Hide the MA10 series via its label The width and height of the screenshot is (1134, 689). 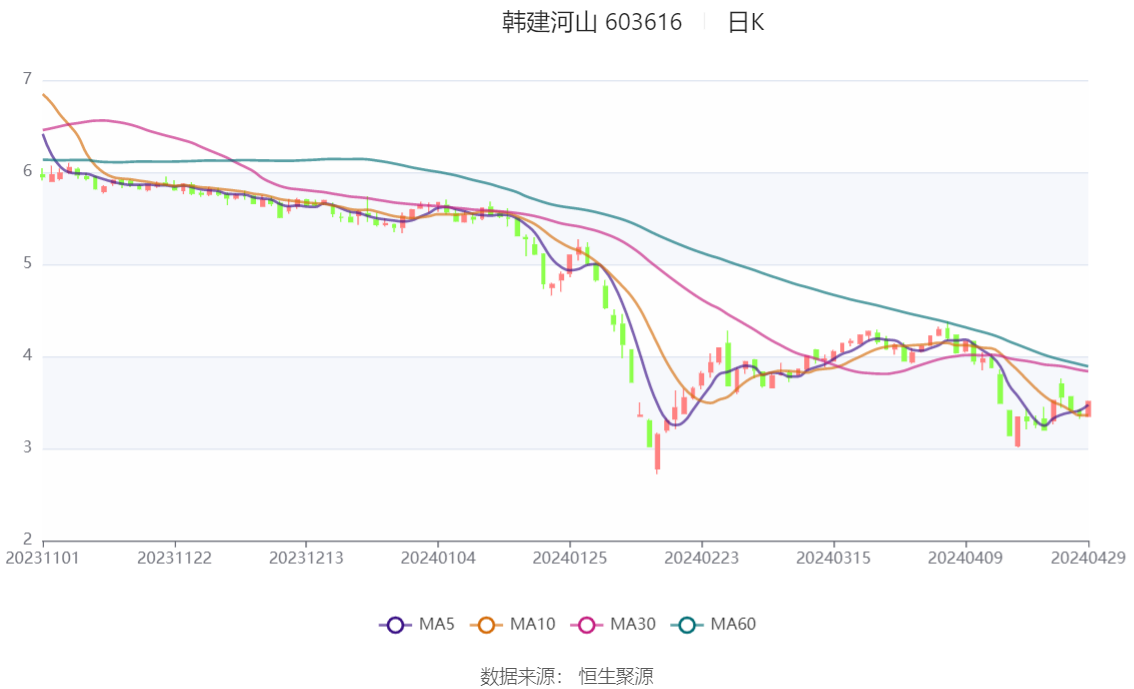[x=532, y=624]
